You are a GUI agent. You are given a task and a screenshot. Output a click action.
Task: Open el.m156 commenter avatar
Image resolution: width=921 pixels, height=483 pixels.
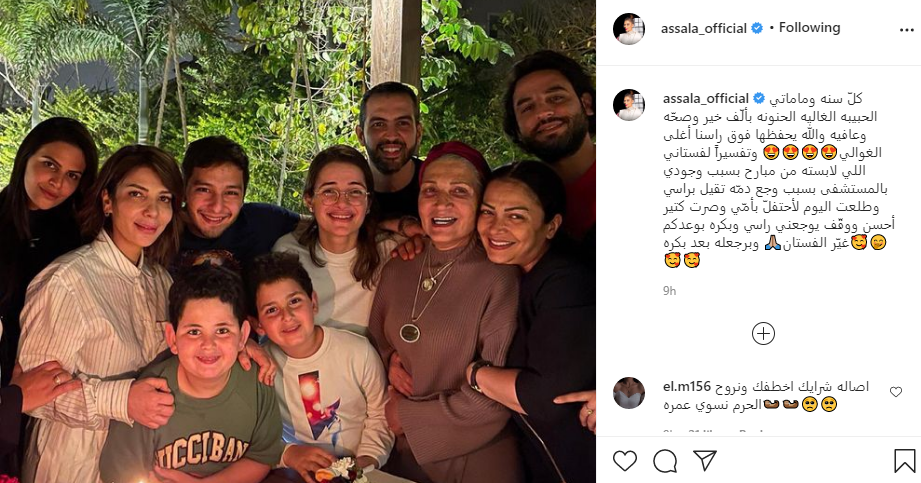point(628,393)
